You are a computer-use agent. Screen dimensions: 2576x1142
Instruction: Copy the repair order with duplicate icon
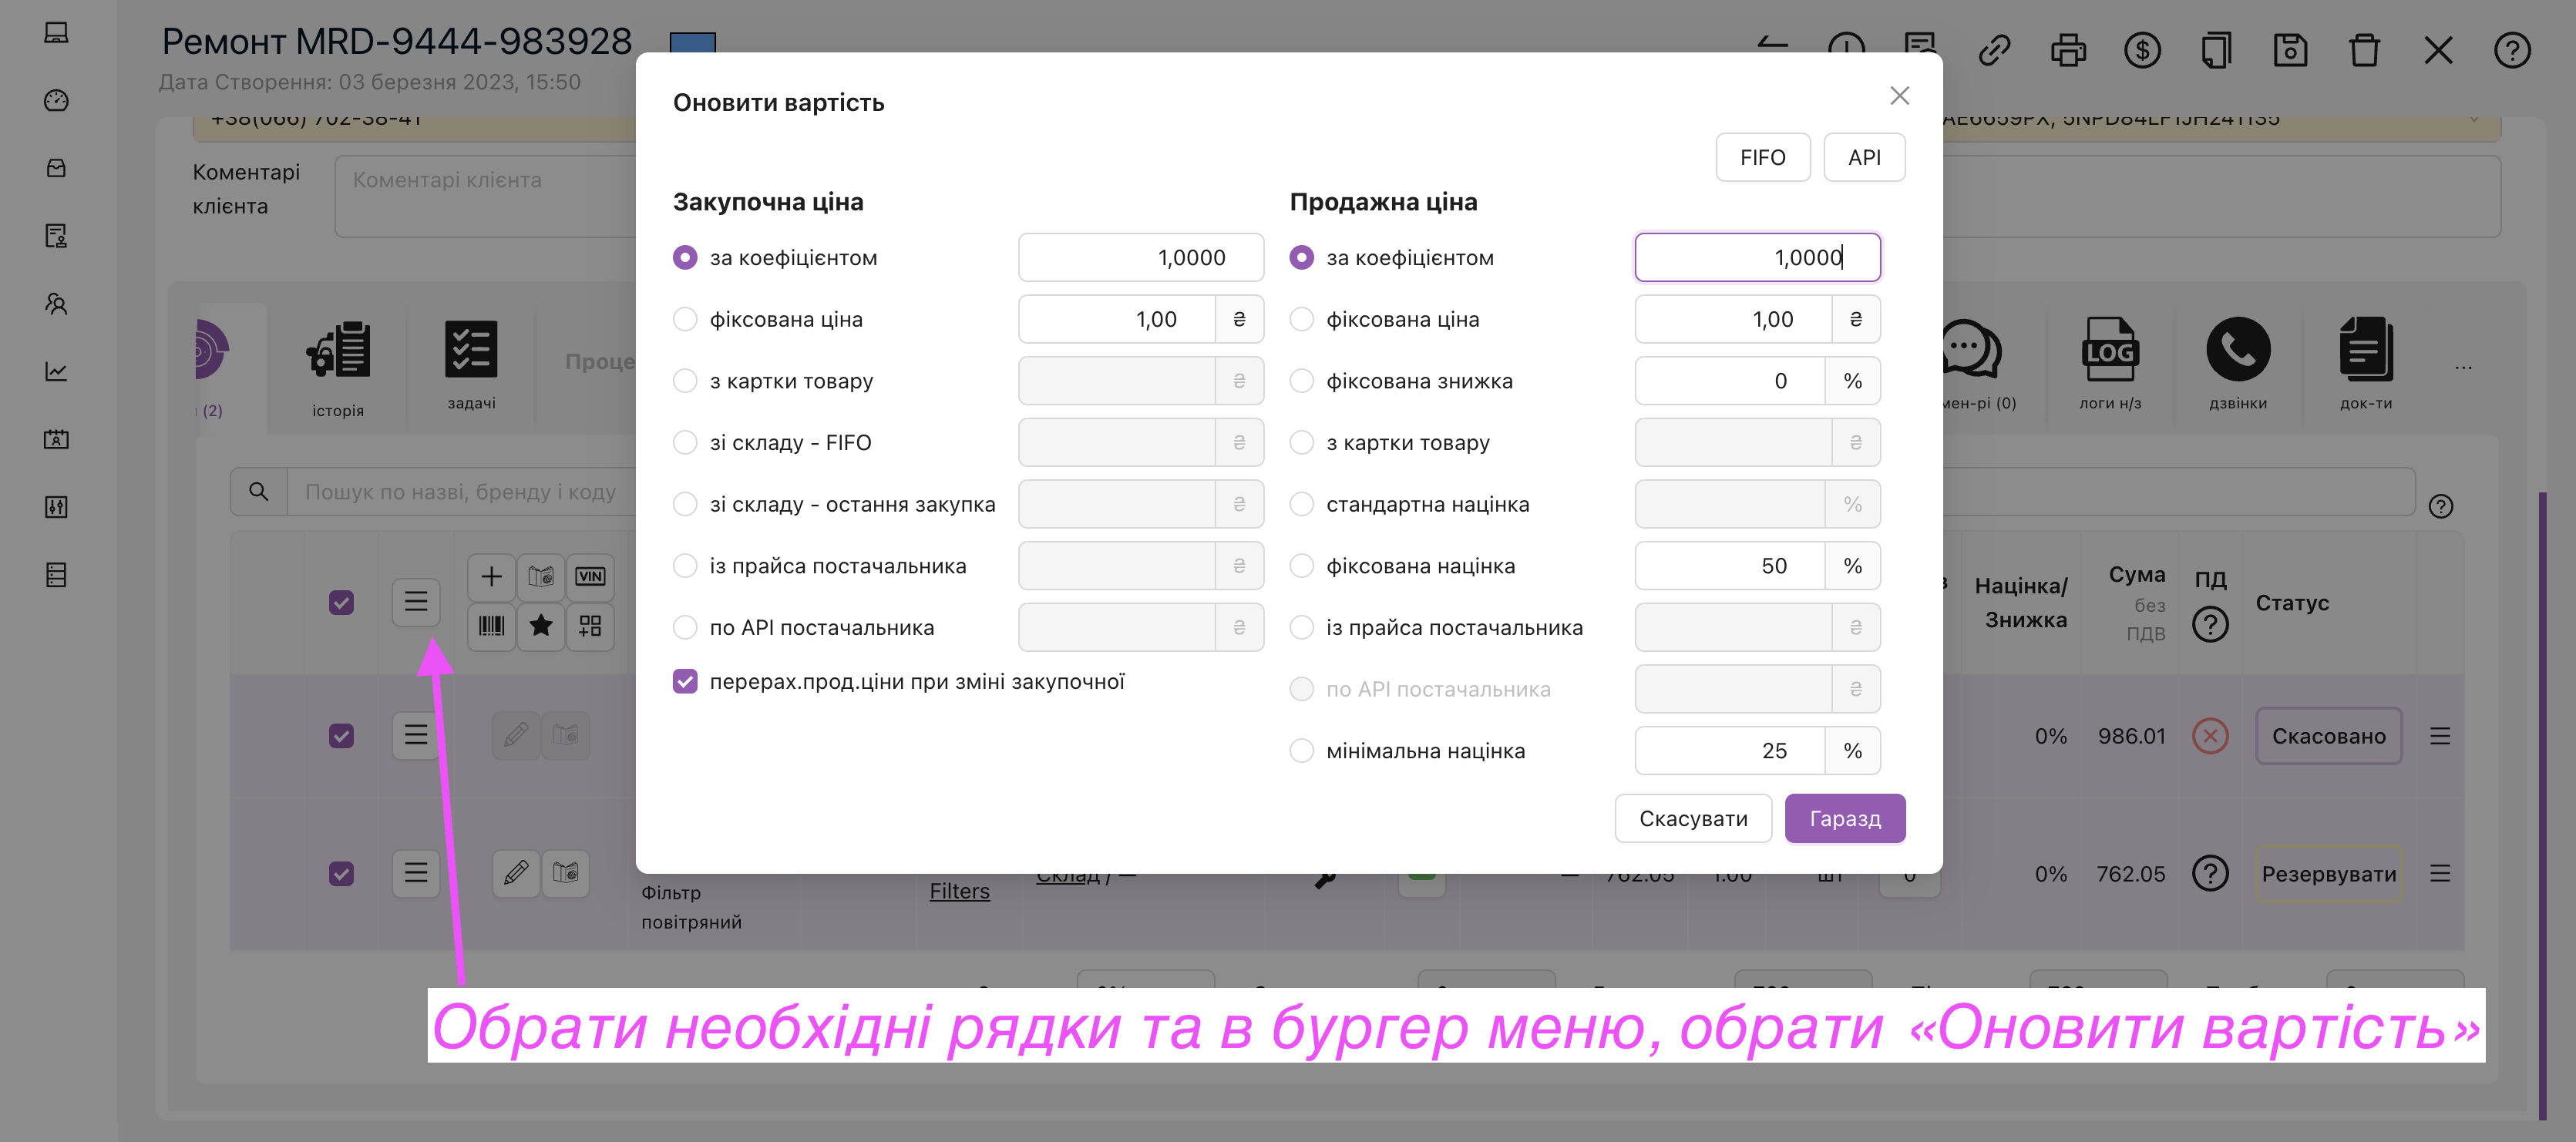coord(2216,50)
